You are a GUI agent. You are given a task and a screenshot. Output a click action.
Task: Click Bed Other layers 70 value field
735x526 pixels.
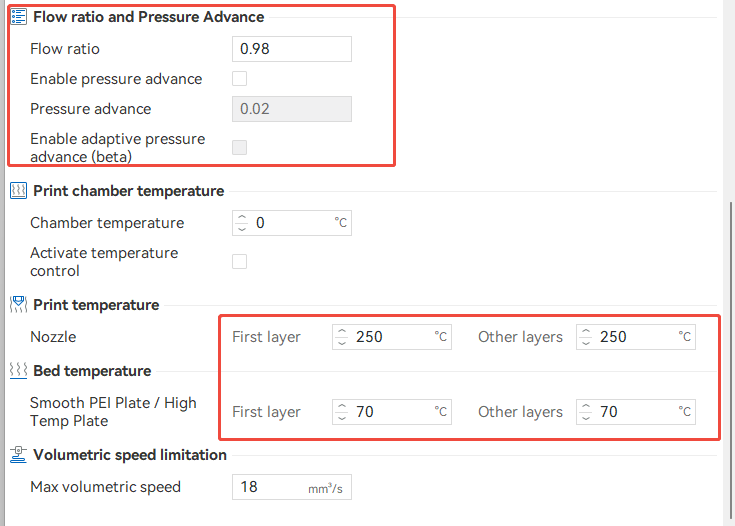click(632, 411)
